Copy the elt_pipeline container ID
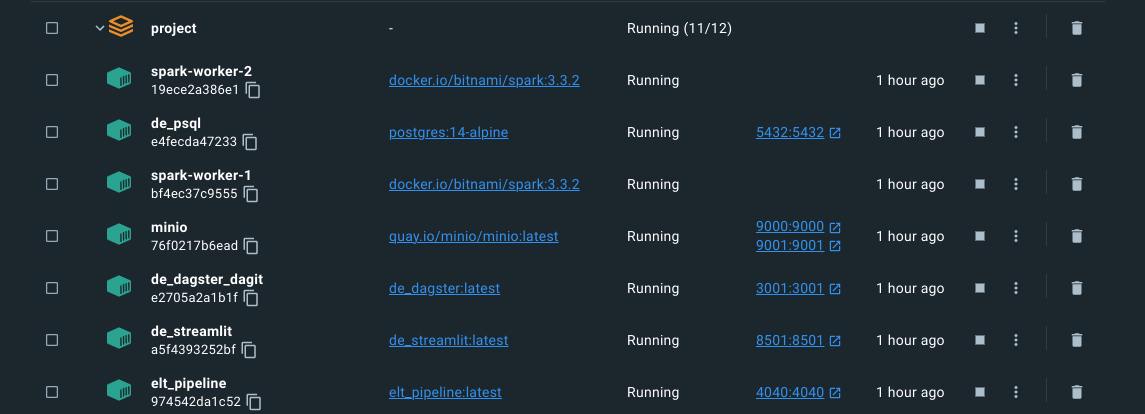The image size is (1145, 414). [254, 402]
